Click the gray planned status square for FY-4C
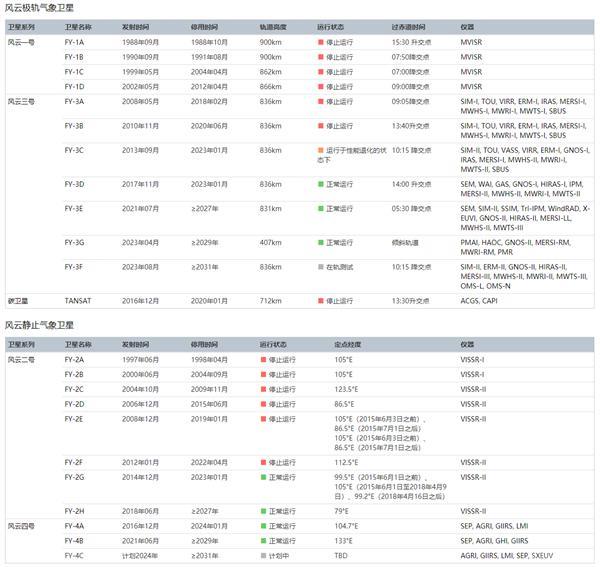The height and width of the screenshot is (567, 600). coord(262,555)
